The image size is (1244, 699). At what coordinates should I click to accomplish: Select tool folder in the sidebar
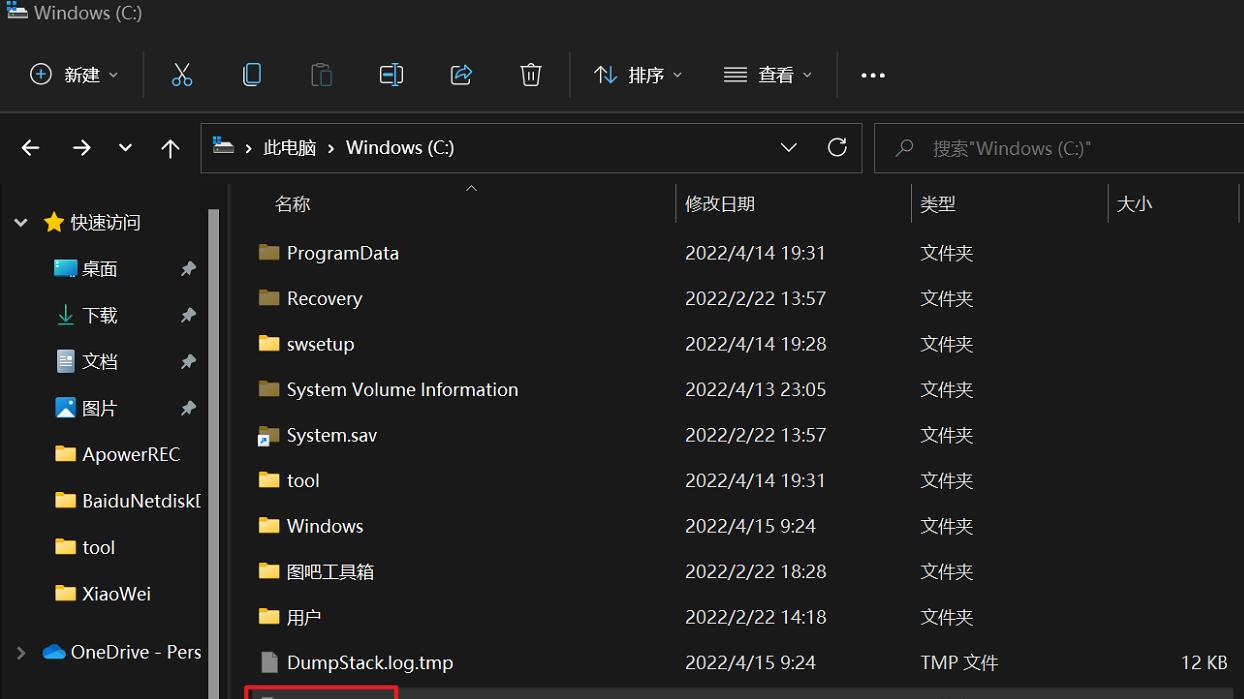[99, 547]
